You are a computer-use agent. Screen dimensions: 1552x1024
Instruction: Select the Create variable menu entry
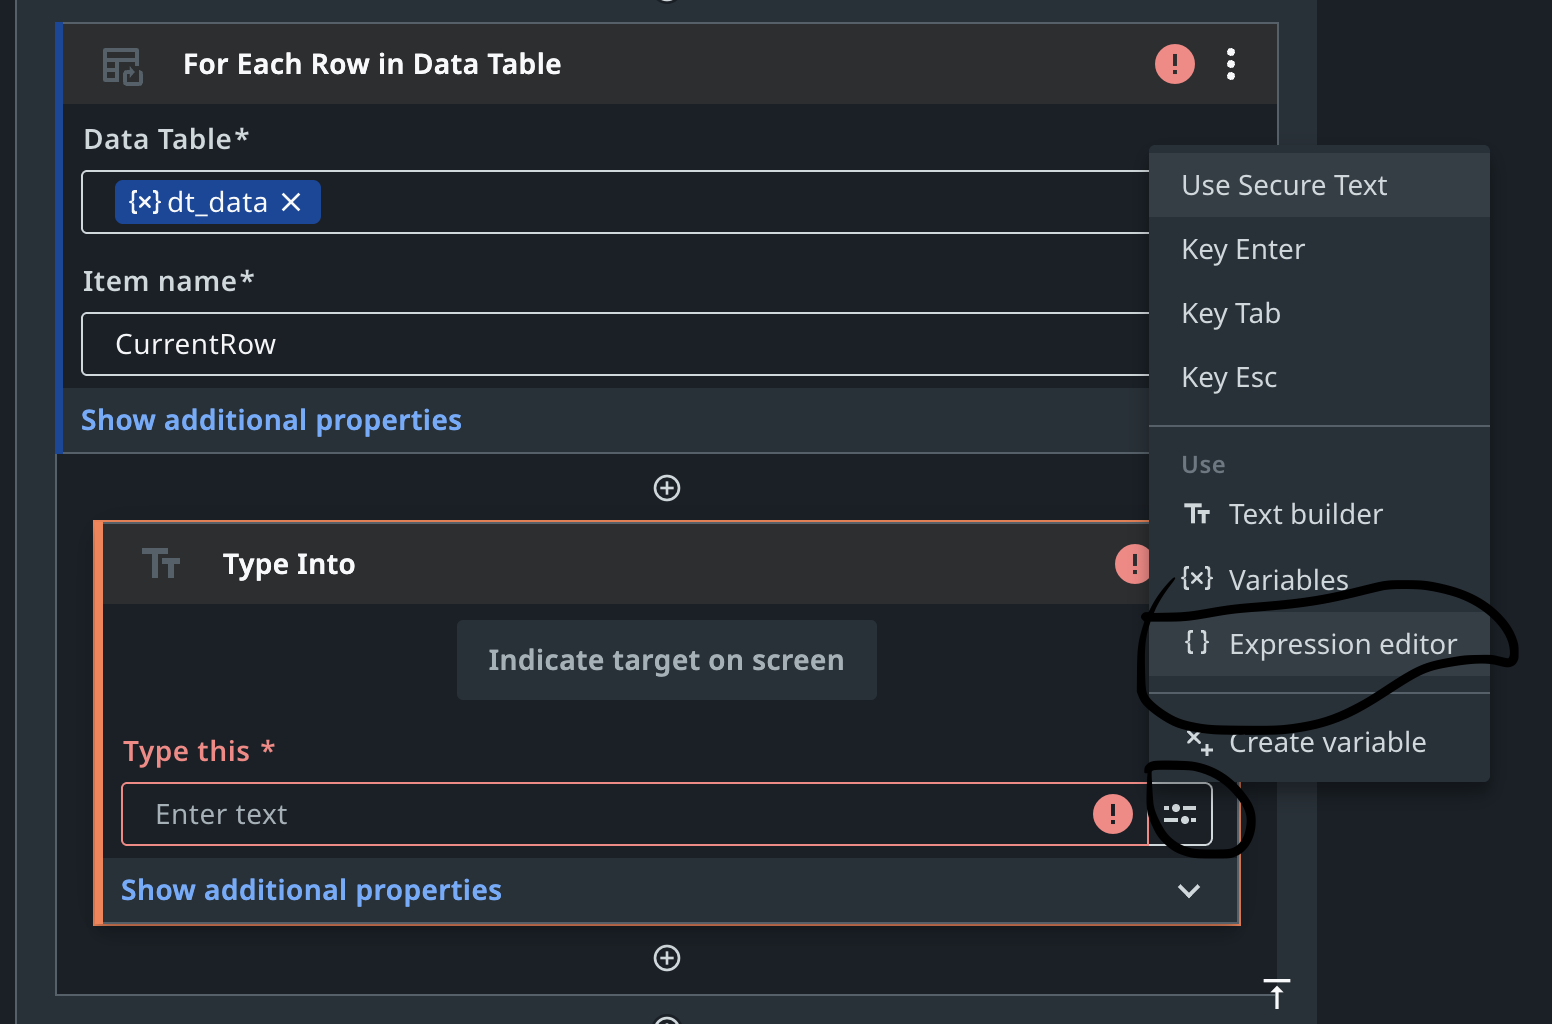tap(1326, 743)
